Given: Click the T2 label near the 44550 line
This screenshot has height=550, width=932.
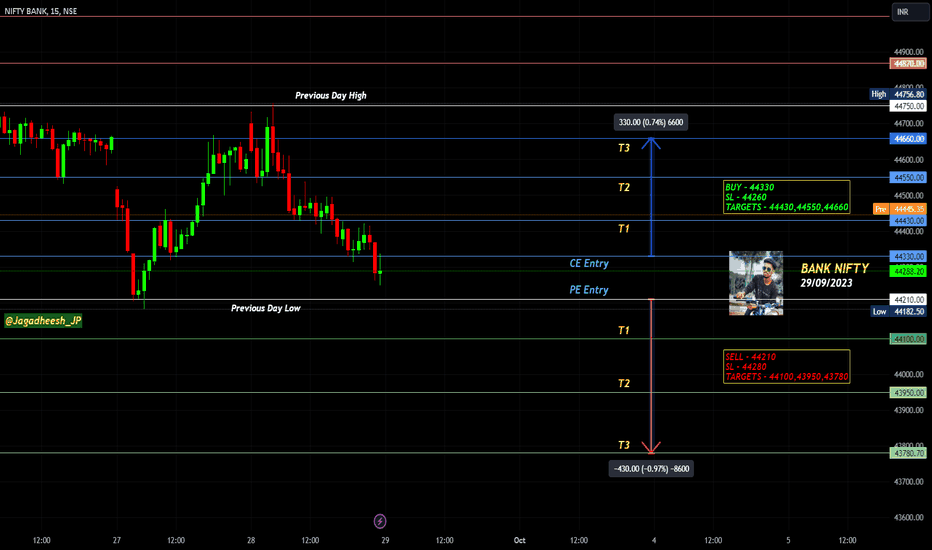Looking at the screenshot, I should [624, 187].
